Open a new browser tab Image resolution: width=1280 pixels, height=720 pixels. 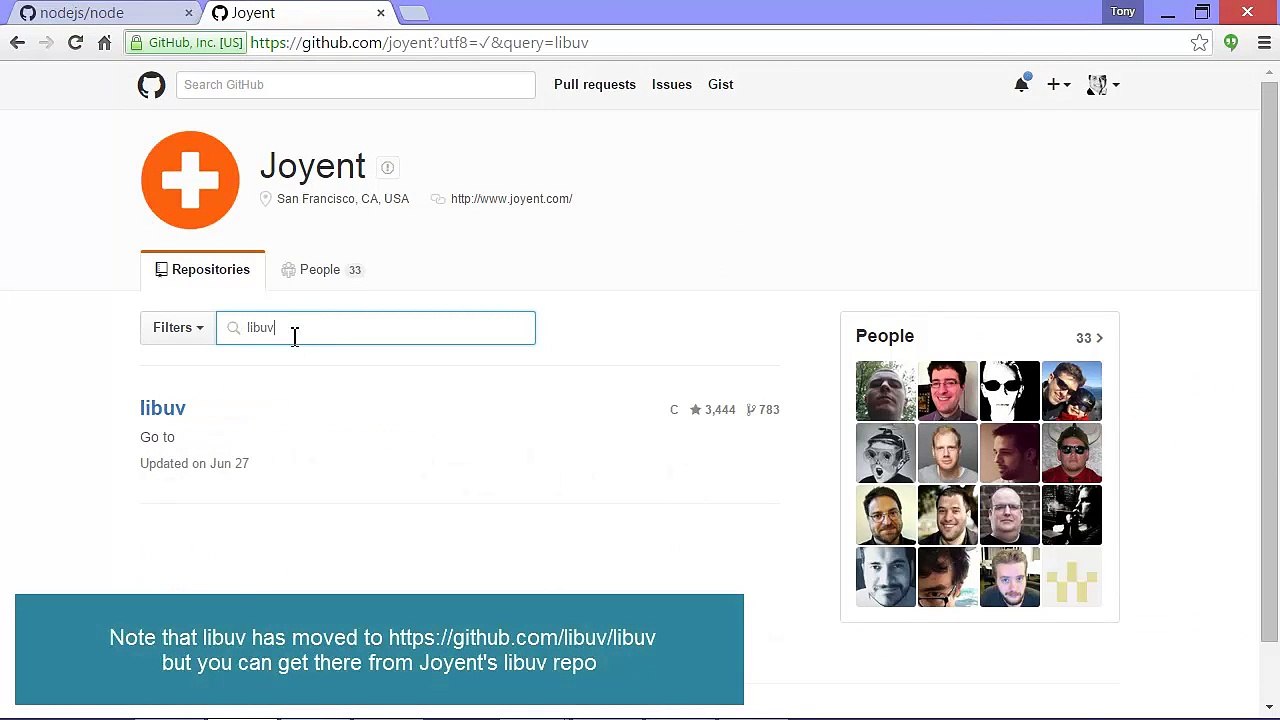click(x=414, y=13)
